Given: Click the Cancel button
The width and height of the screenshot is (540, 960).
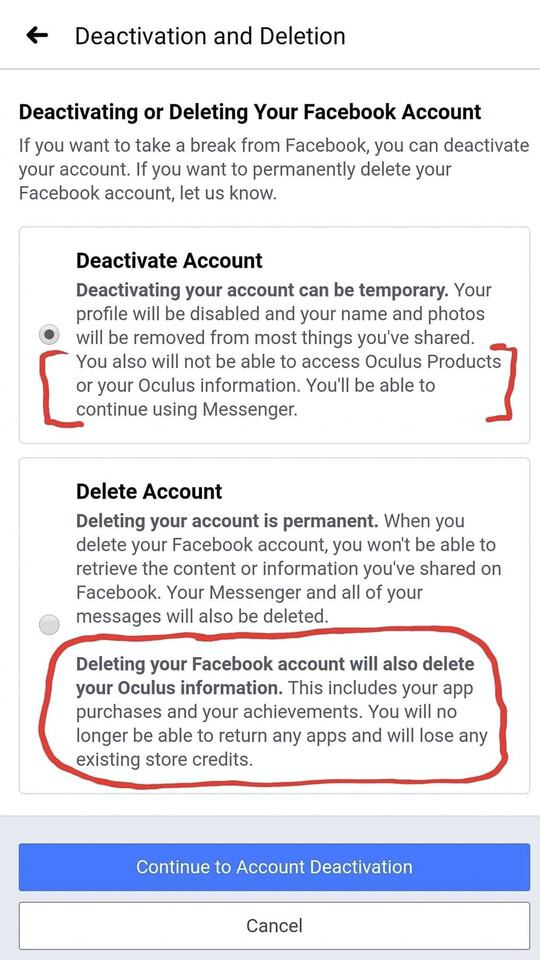Looking at the screenshot, I should (x=274, y=925).
